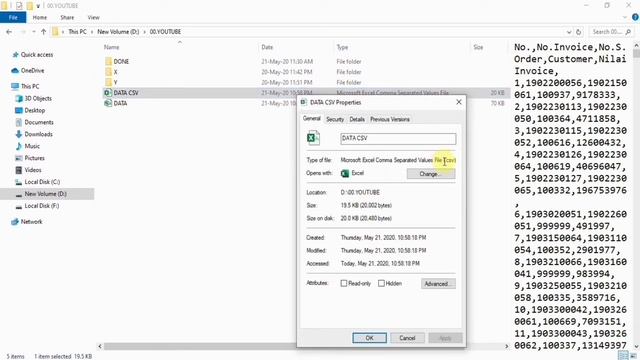Enable the Hidden checkbox
Screen dimensions: 640x360
pos(381,283)
